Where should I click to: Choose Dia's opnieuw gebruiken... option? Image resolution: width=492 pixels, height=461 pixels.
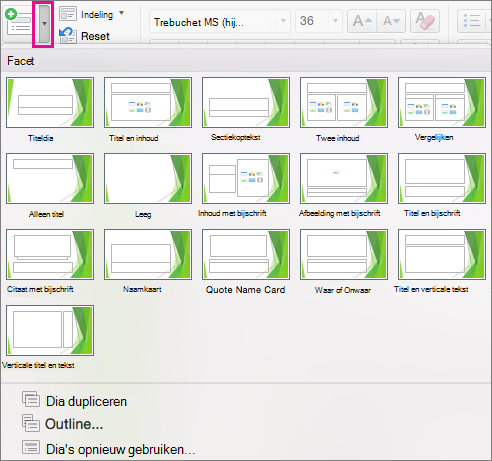[109, 449]
